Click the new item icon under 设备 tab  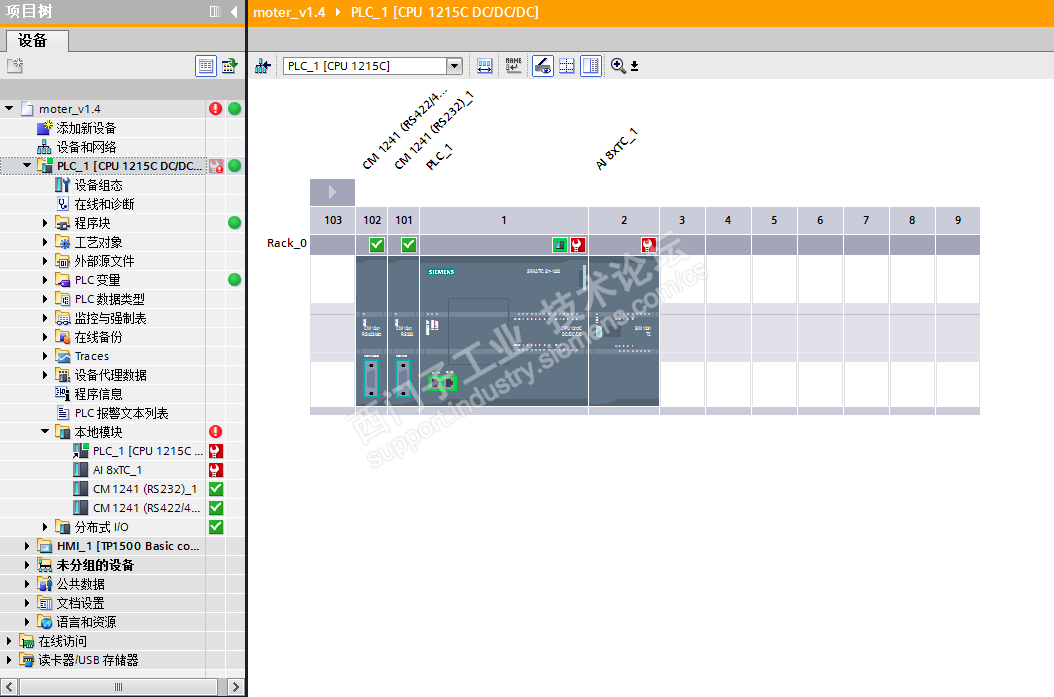[15, 66]
